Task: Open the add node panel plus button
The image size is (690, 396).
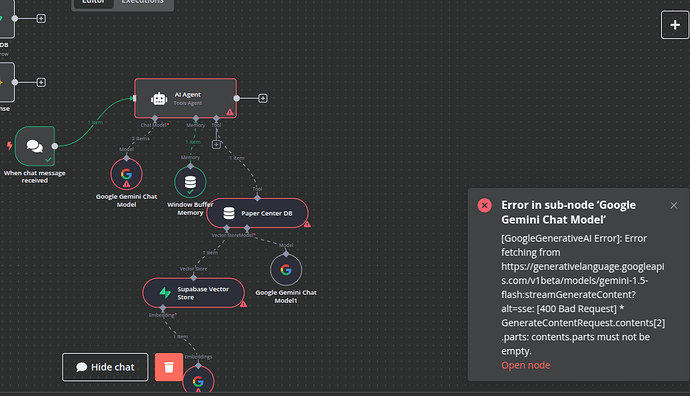Action: click(675, 25)
